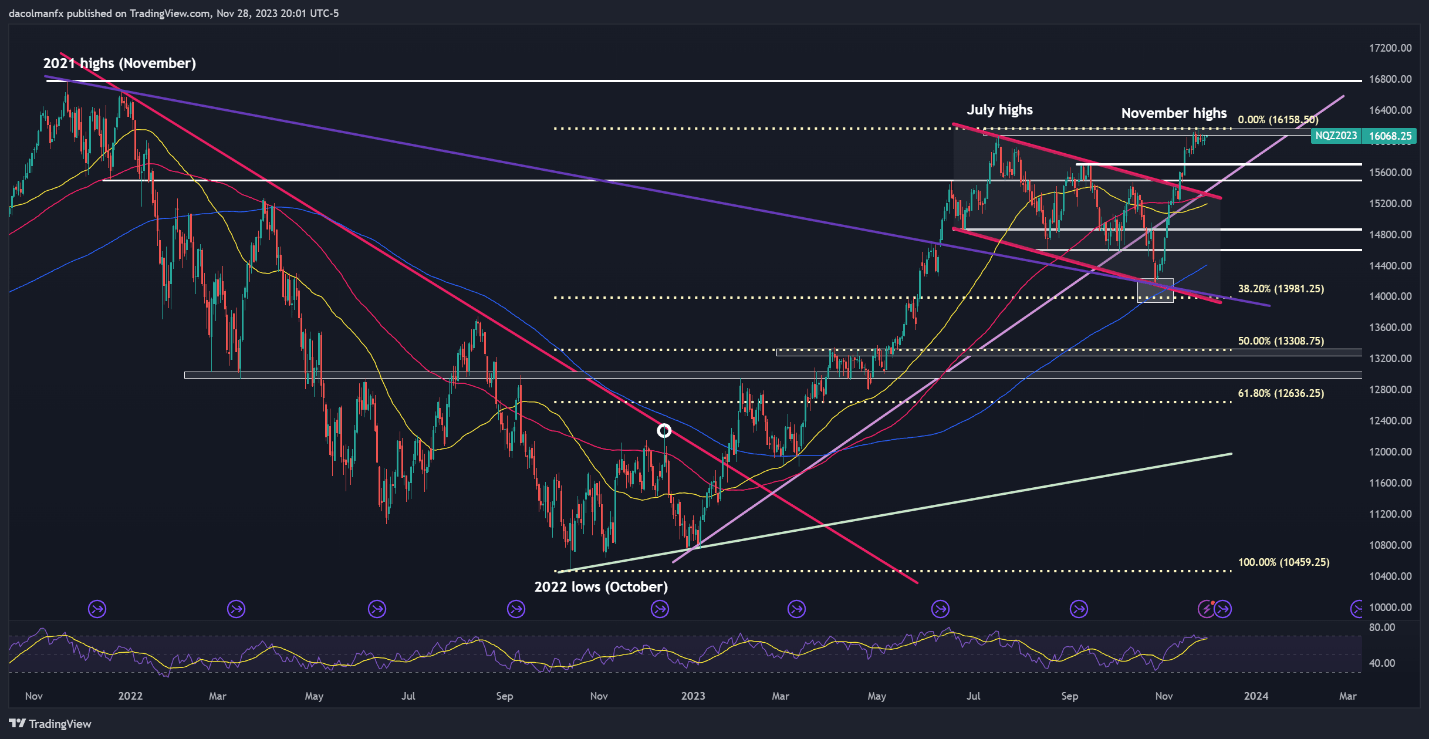Screen dimensions: 1429x739
Task: Select the white circle marker on the chart
Action: coord(664,431)
